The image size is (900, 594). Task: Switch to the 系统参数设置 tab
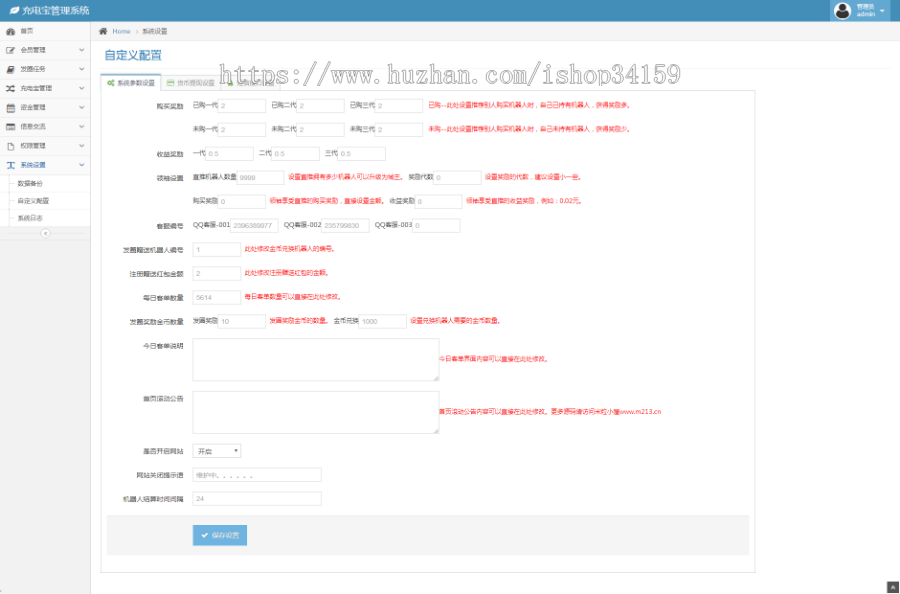tap(131, 83)
